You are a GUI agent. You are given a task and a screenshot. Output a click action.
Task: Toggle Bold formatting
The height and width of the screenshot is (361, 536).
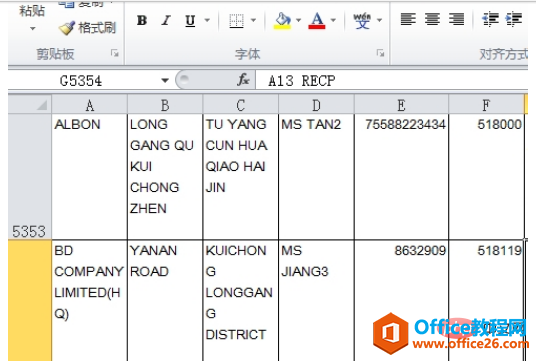[142, 21]
